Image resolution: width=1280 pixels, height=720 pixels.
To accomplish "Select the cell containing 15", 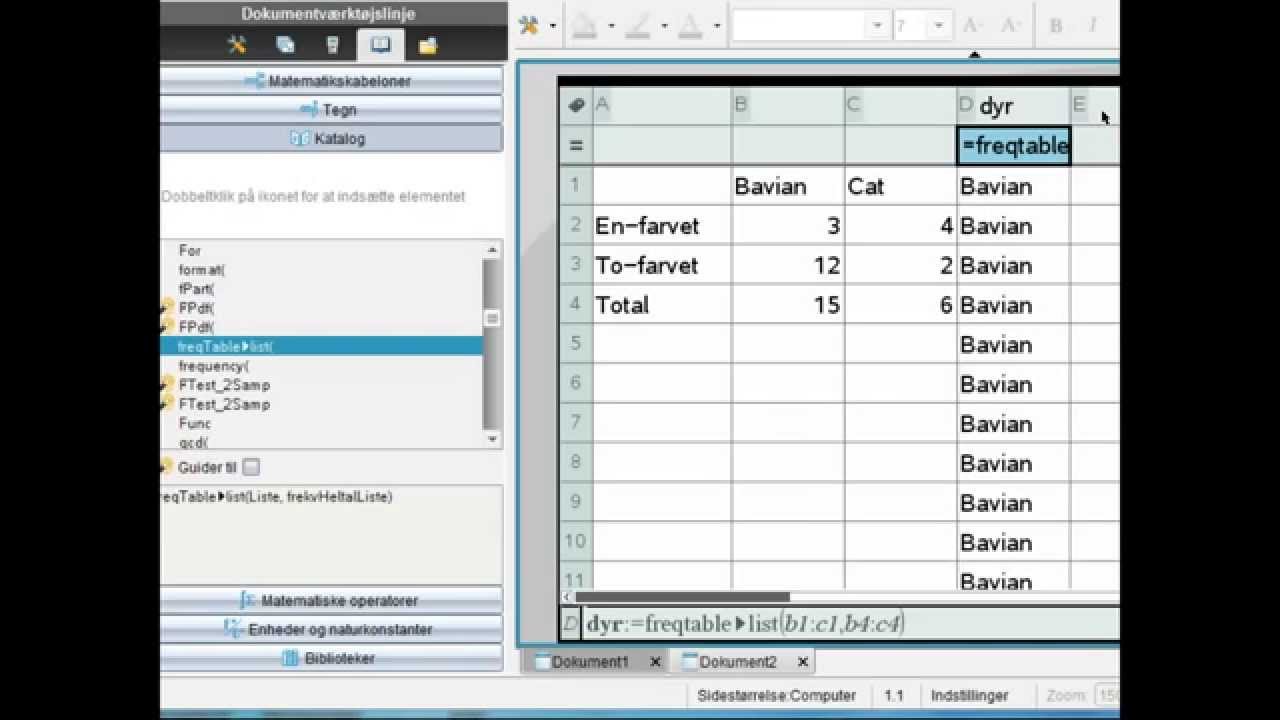I will (788, 305).
